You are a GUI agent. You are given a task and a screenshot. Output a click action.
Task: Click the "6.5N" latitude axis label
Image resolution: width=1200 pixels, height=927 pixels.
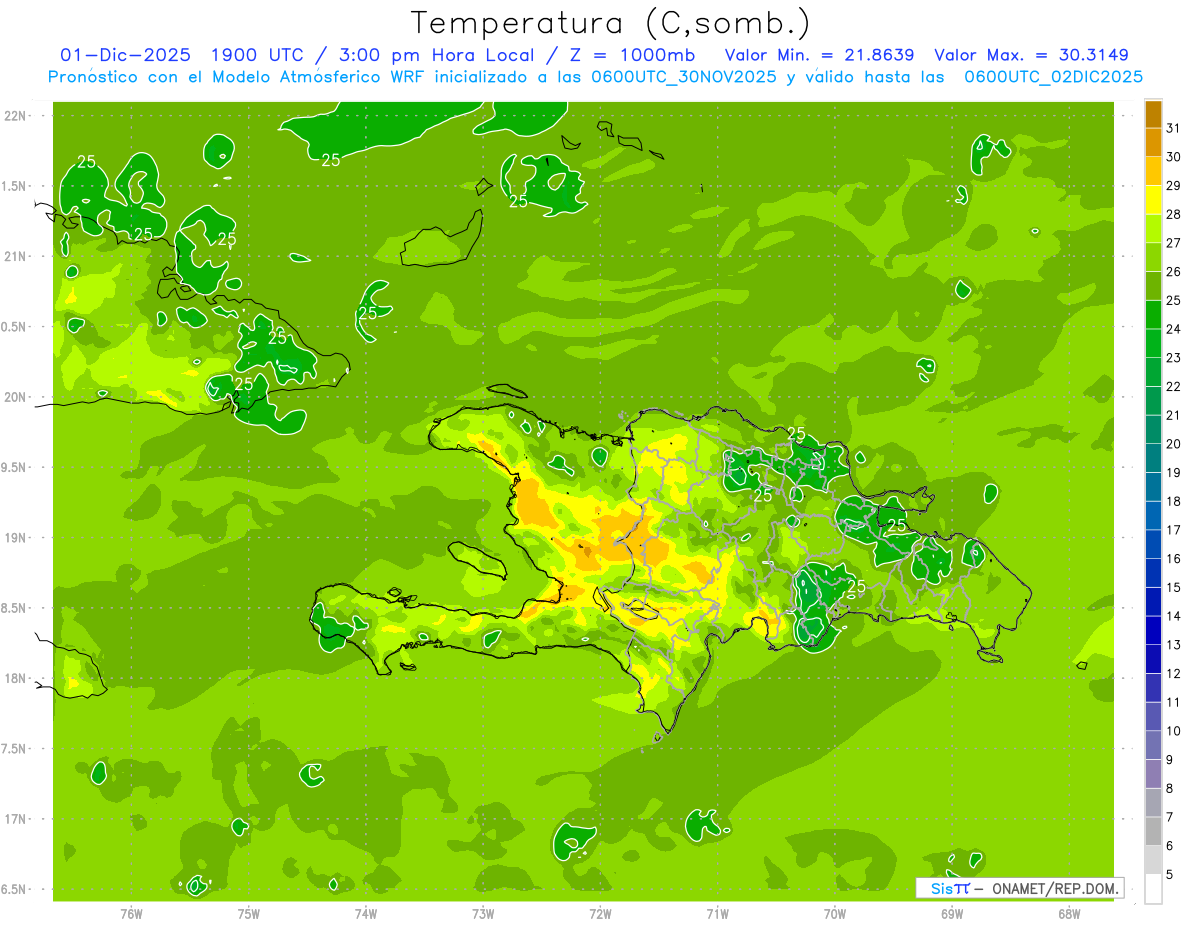point(15,889)
